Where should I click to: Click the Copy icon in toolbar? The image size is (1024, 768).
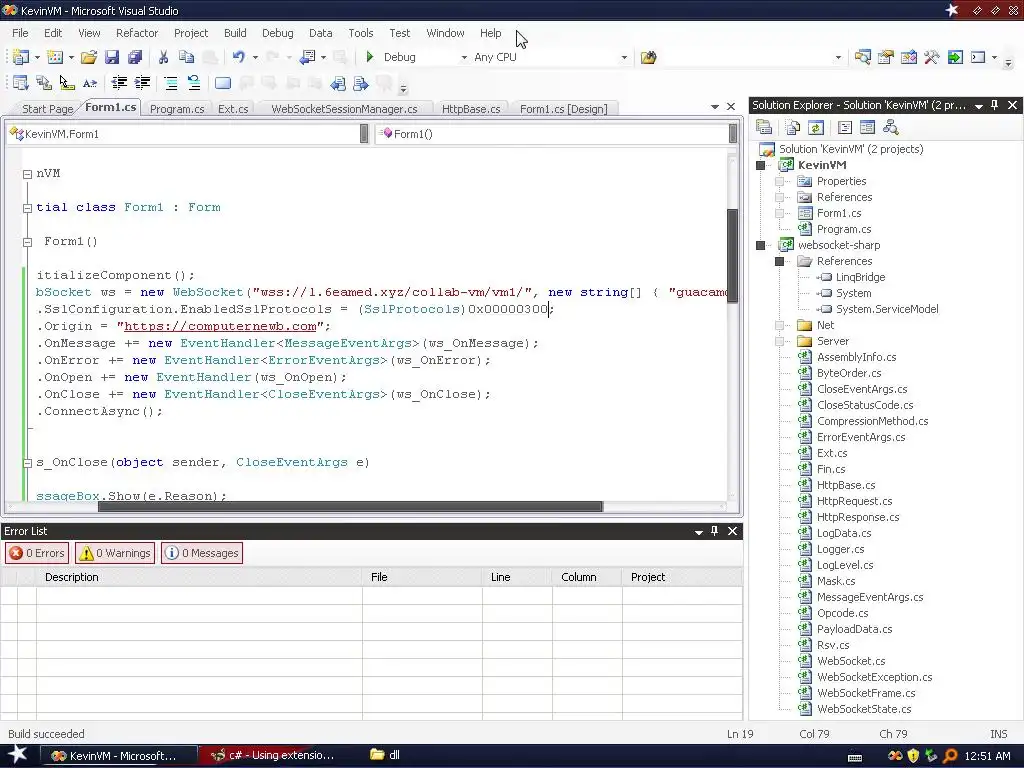[x=186, y=57]
